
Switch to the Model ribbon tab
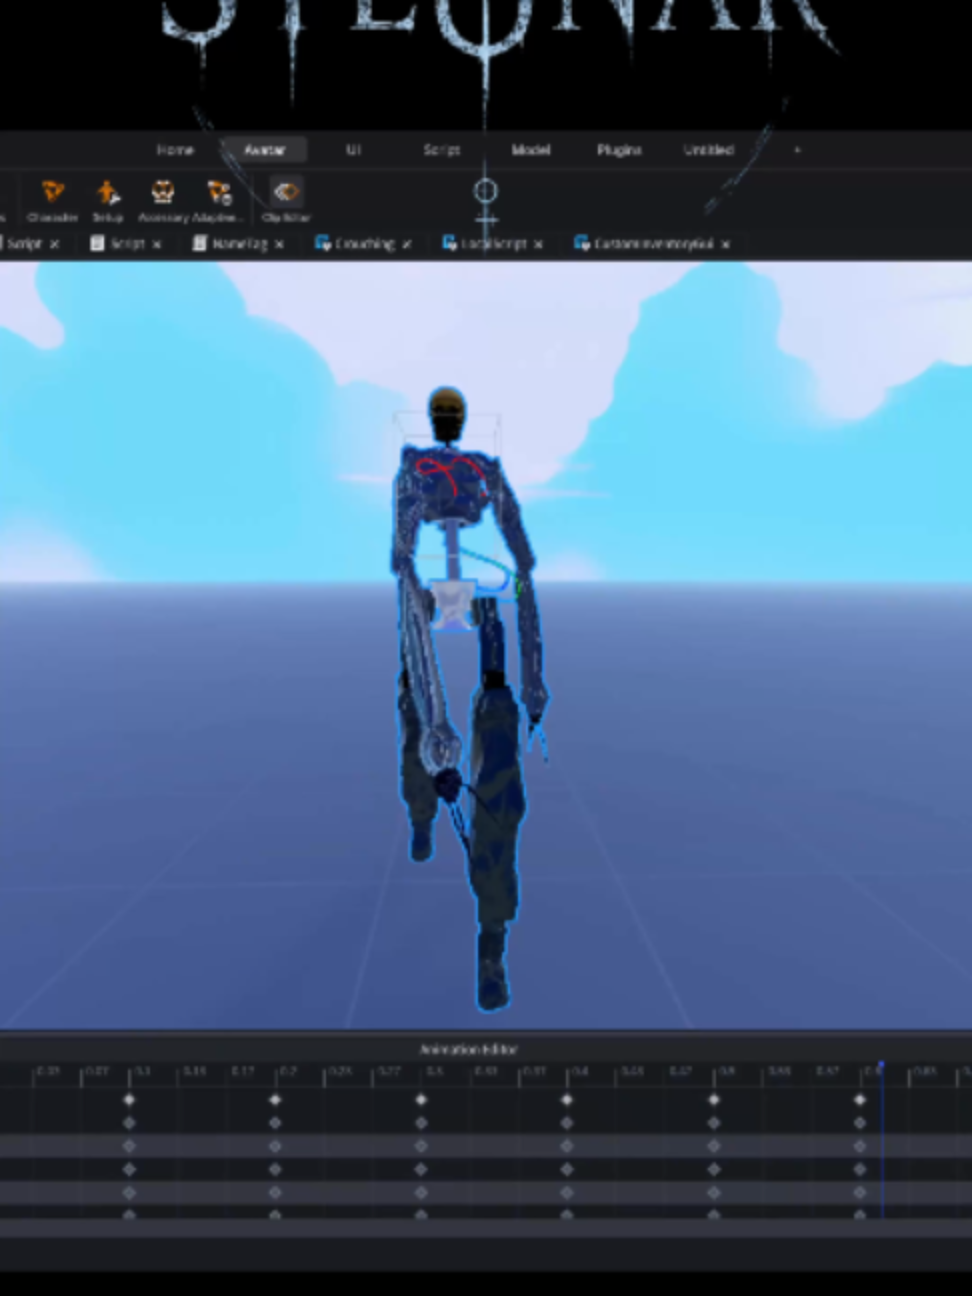coord(531,150)
